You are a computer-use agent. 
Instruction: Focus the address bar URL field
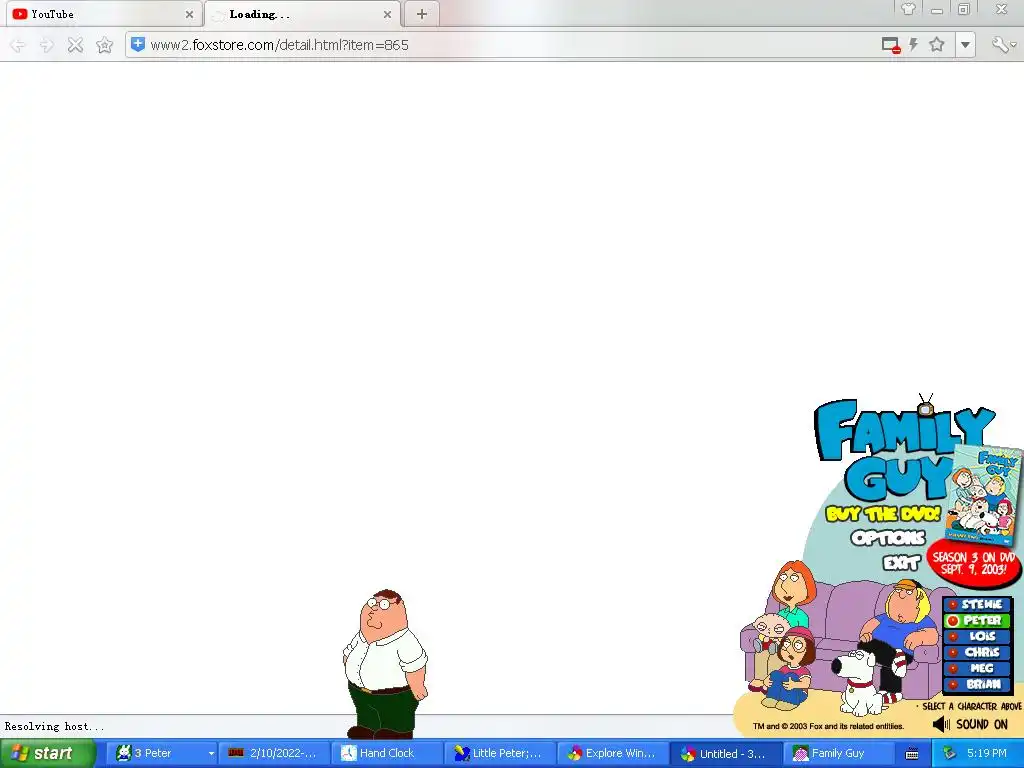click(x=509, y=45)
